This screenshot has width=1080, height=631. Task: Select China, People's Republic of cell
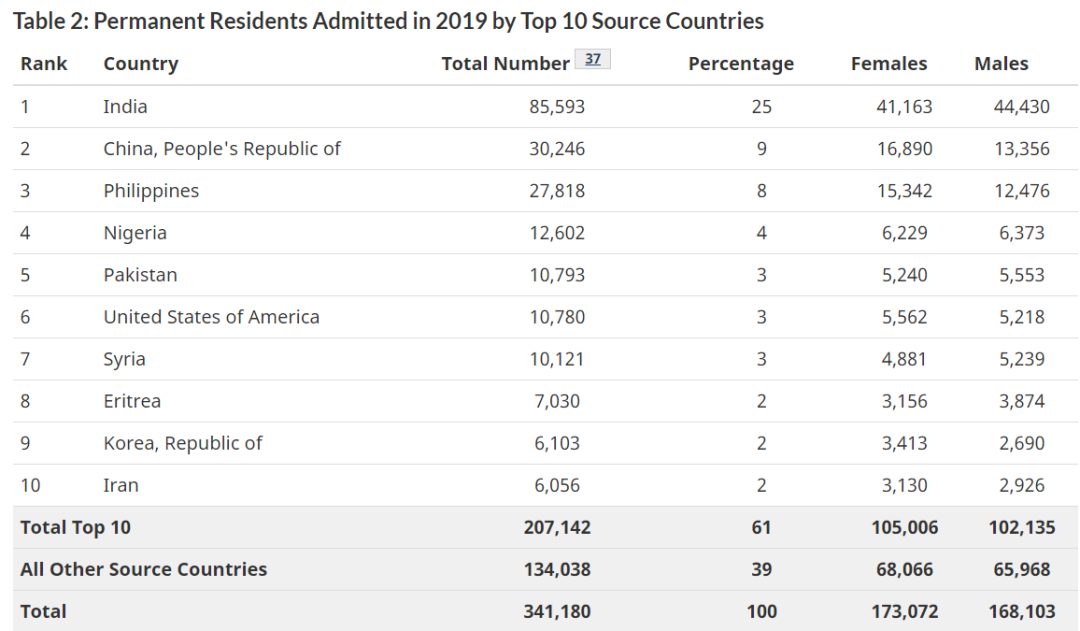(222, 149)
